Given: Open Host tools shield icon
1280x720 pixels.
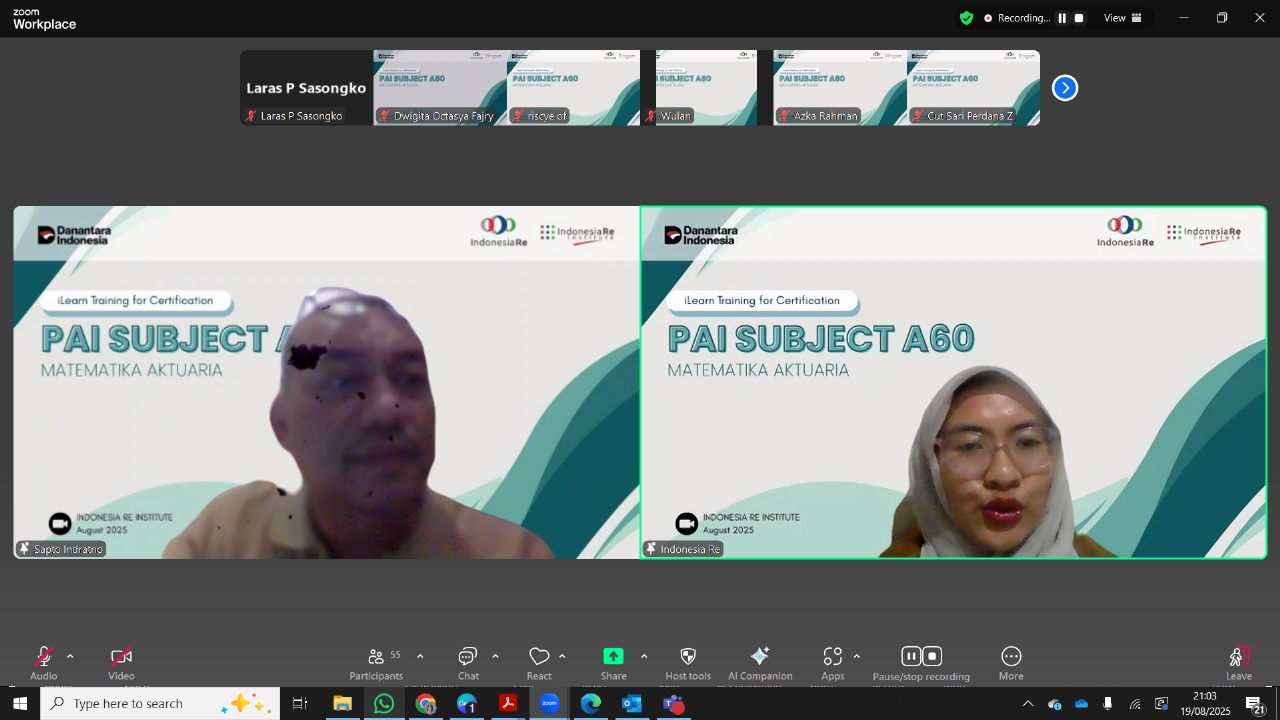Looking at the screenshot, I should click(x=688, y=662).
